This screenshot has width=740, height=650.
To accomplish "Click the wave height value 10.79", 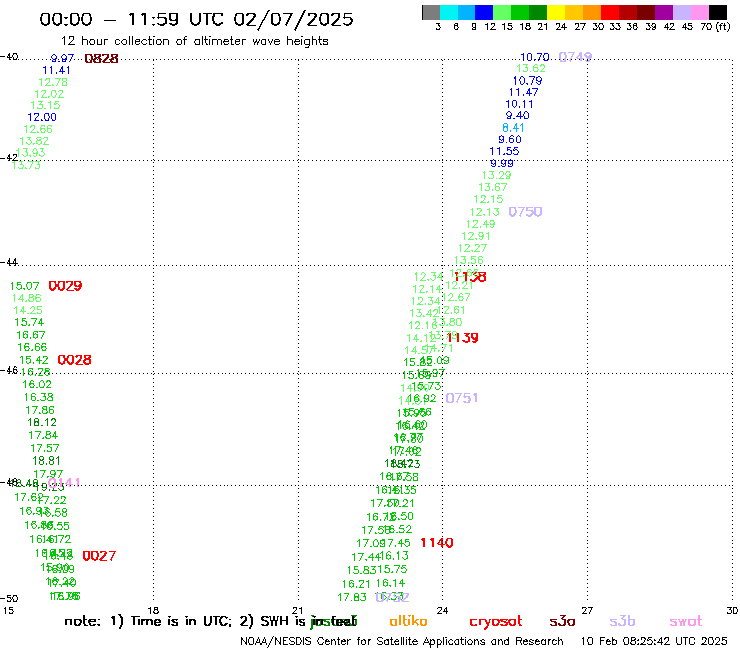I will tap(528, 81).
